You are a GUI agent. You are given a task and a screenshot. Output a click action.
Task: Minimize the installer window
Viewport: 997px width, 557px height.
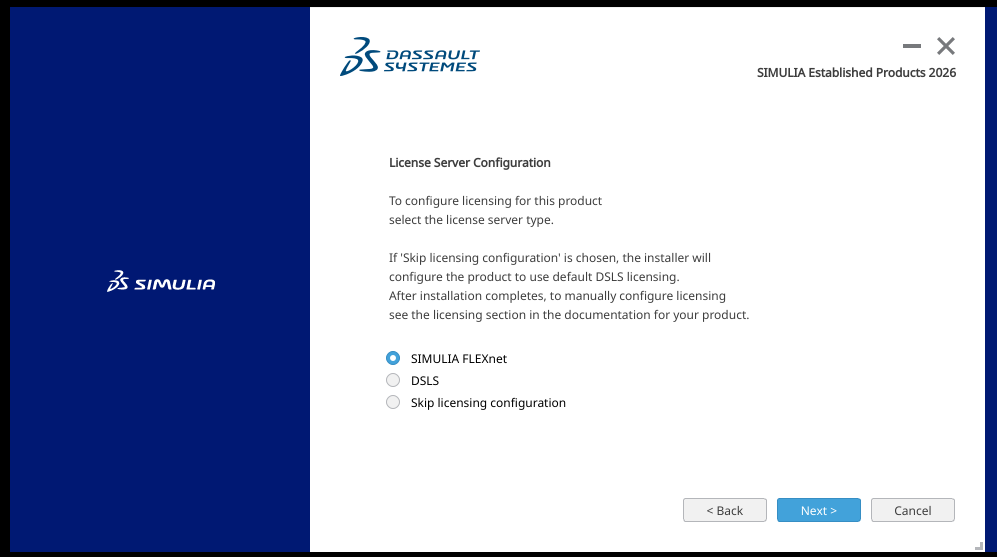912,46
